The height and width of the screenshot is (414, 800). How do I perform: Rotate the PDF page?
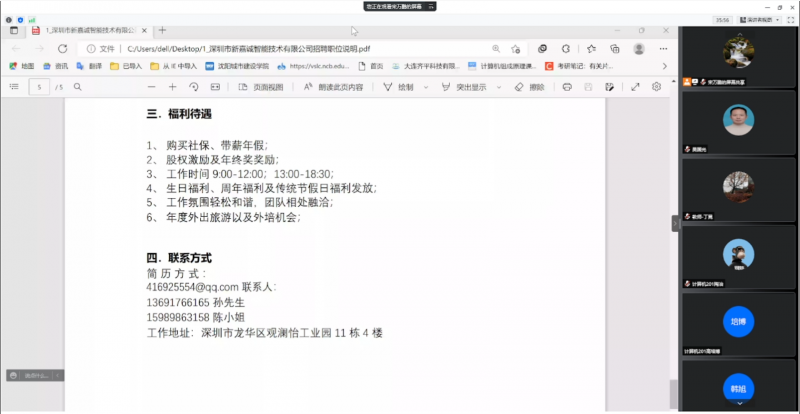[x=194, y=87]
